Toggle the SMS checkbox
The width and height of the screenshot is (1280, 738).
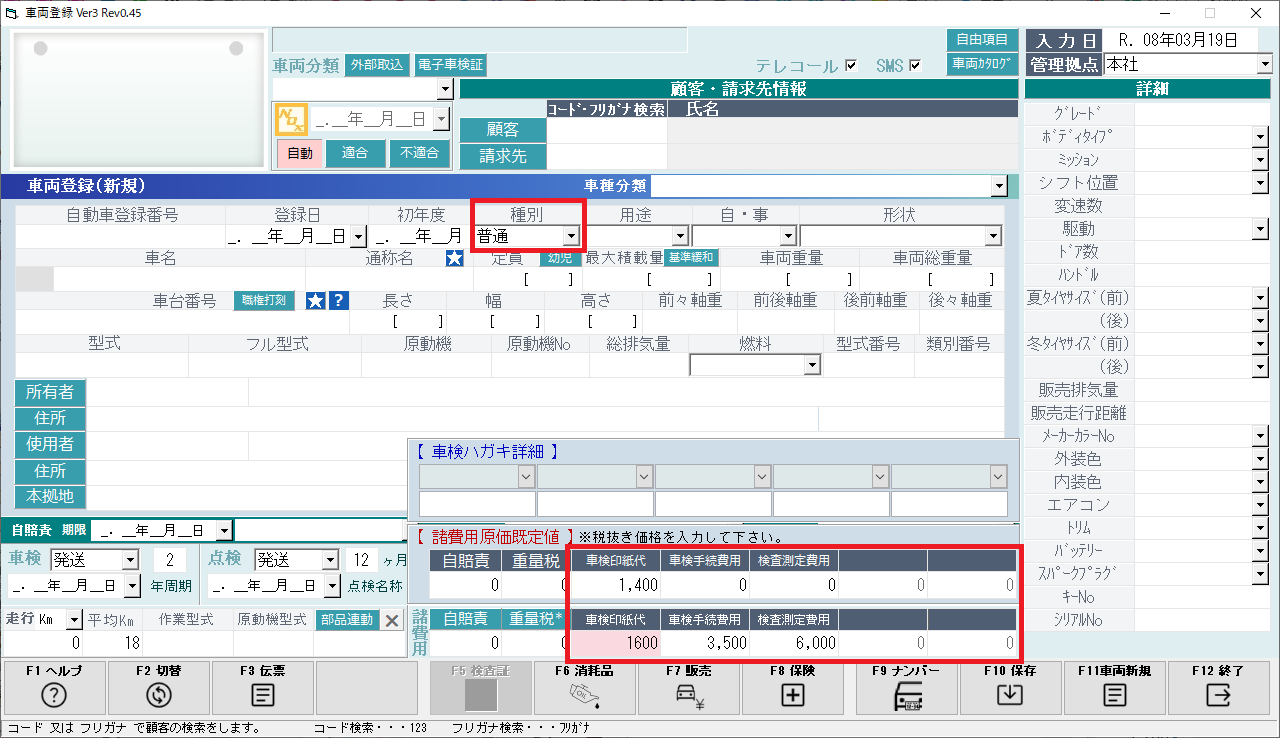(914, 66)
